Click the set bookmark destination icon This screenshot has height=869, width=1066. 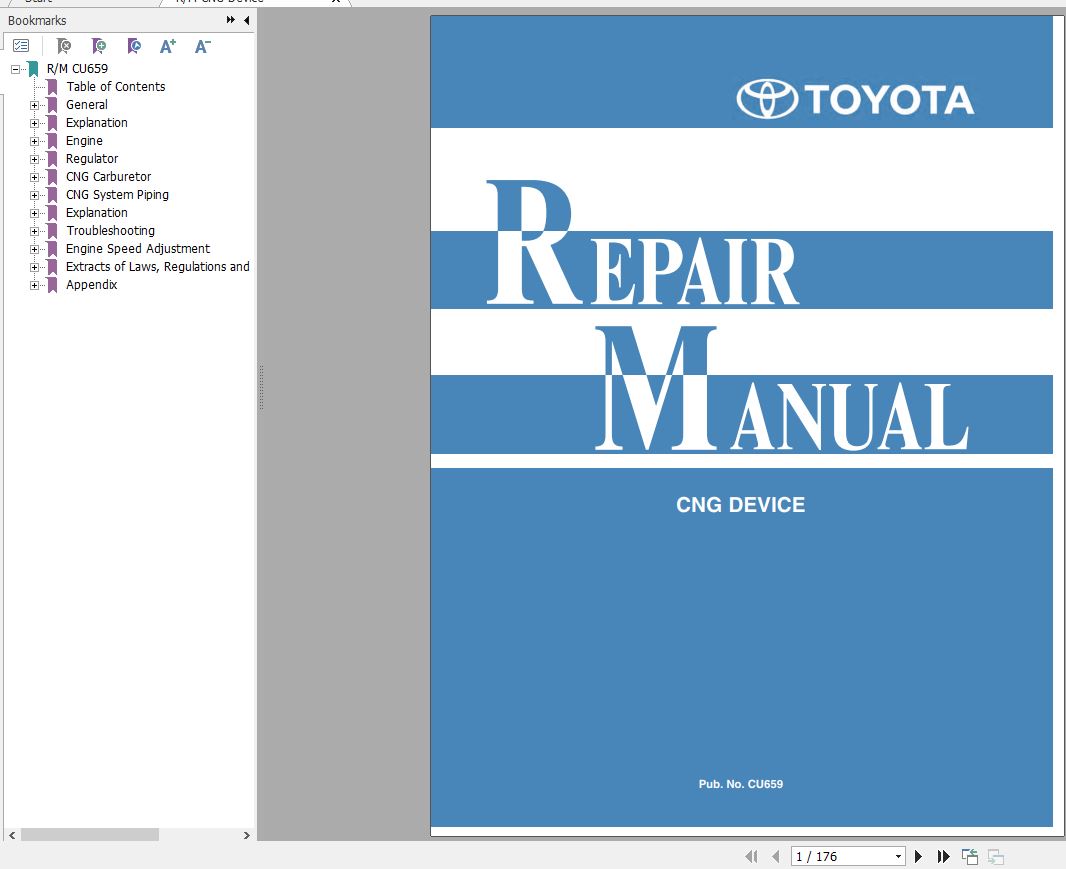(135, 46)
